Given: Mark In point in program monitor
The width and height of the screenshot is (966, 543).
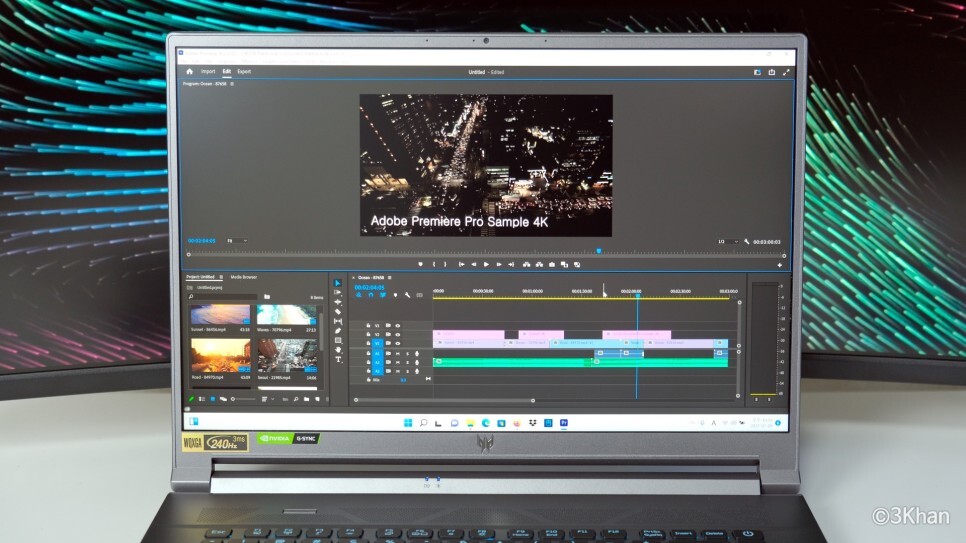Looking at the screenshot, I should click(x=434, y=264).
